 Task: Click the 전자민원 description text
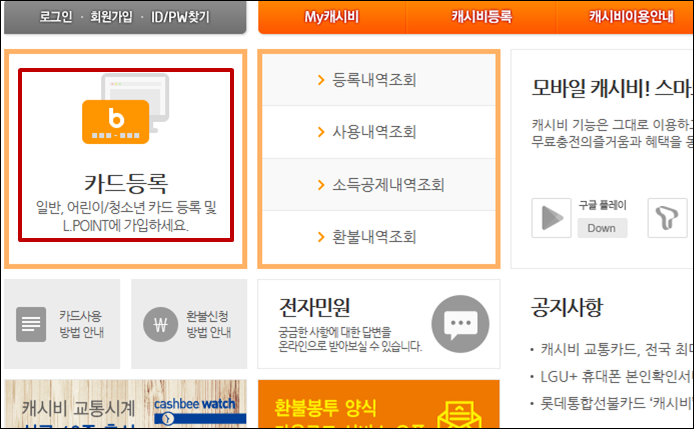(x=350, y=339)
